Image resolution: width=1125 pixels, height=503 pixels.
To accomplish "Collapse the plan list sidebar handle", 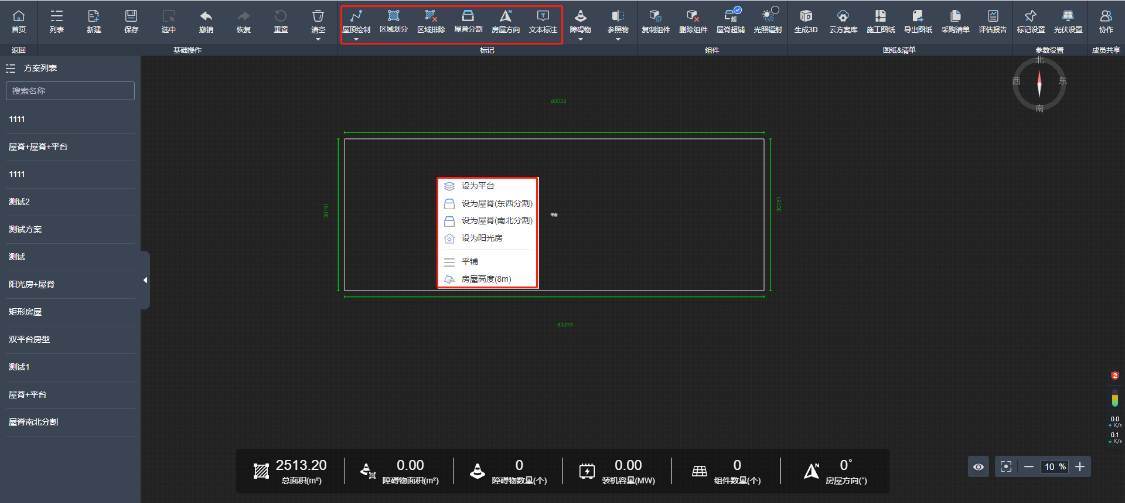I will pos(145,280).
